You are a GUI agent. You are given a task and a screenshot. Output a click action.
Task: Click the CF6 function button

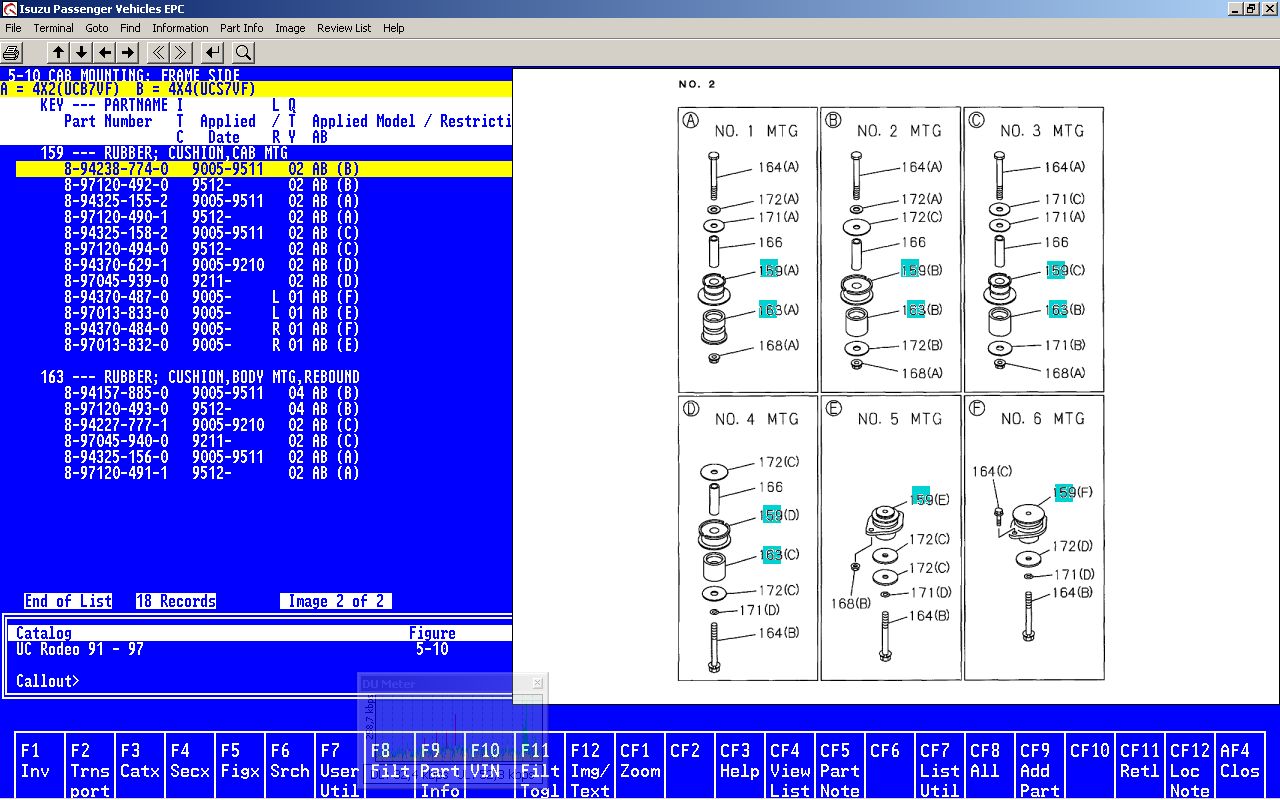tap(890, 766)
